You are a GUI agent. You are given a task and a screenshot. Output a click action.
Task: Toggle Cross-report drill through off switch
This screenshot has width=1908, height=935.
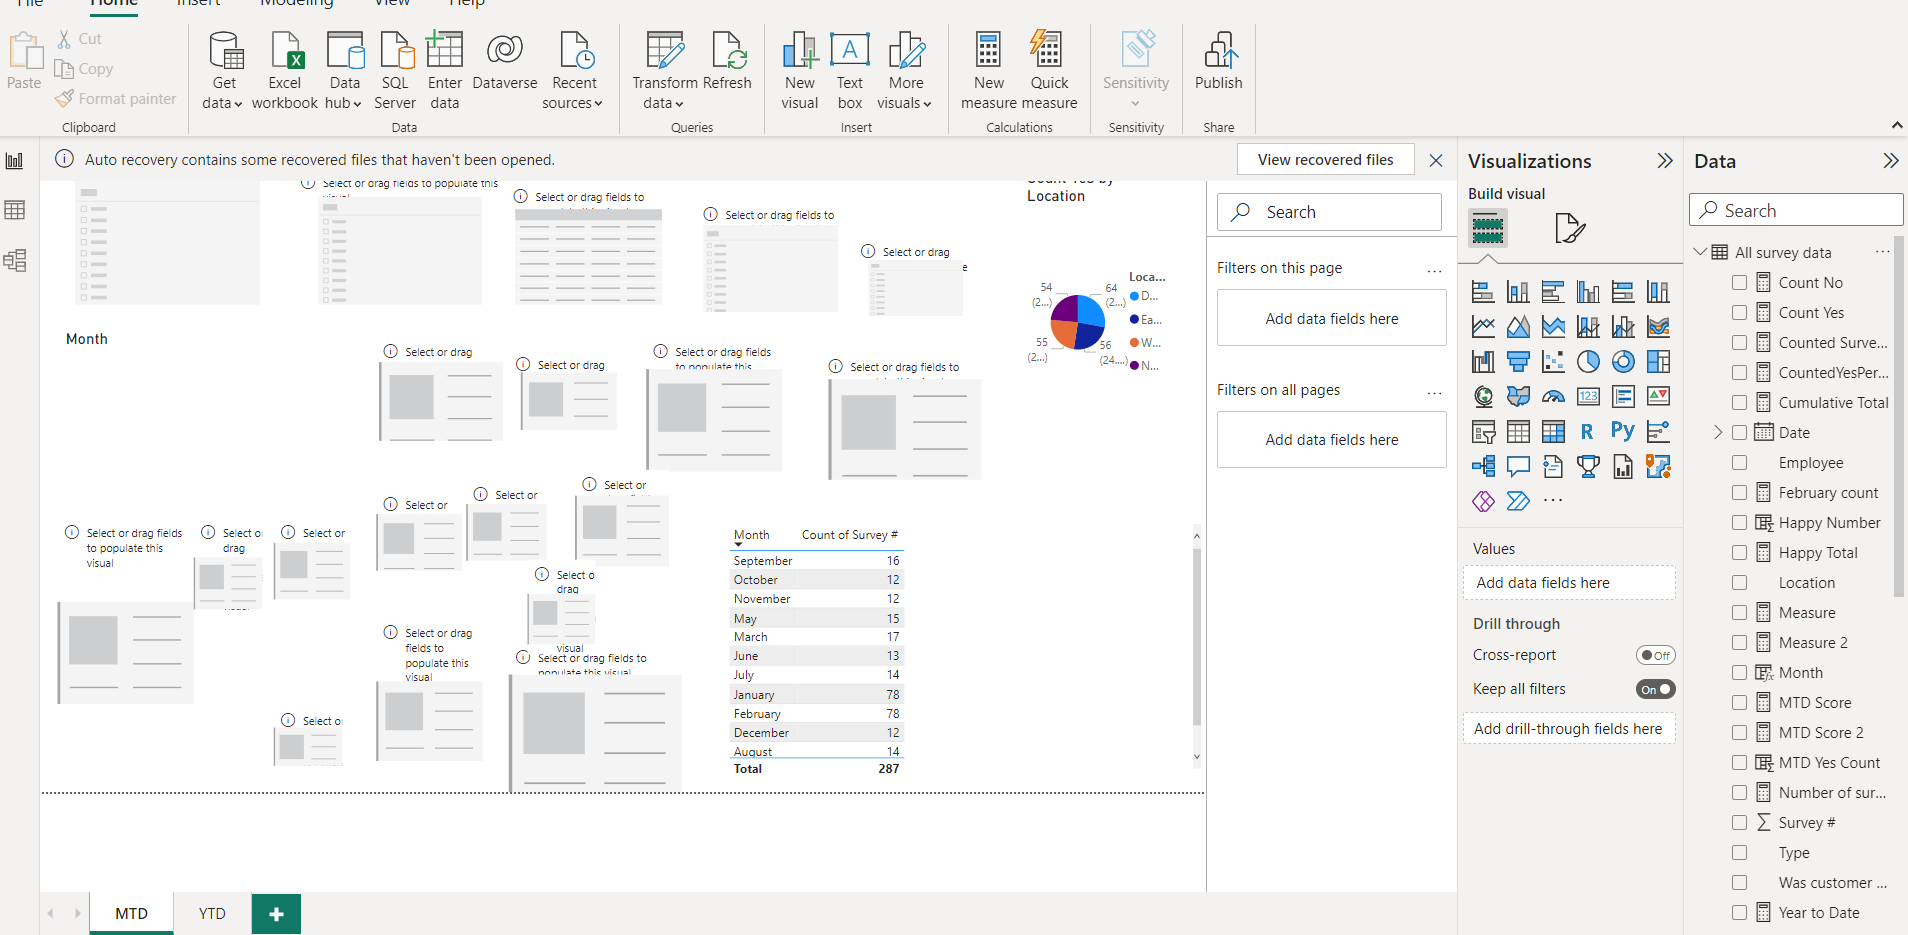1655,656
